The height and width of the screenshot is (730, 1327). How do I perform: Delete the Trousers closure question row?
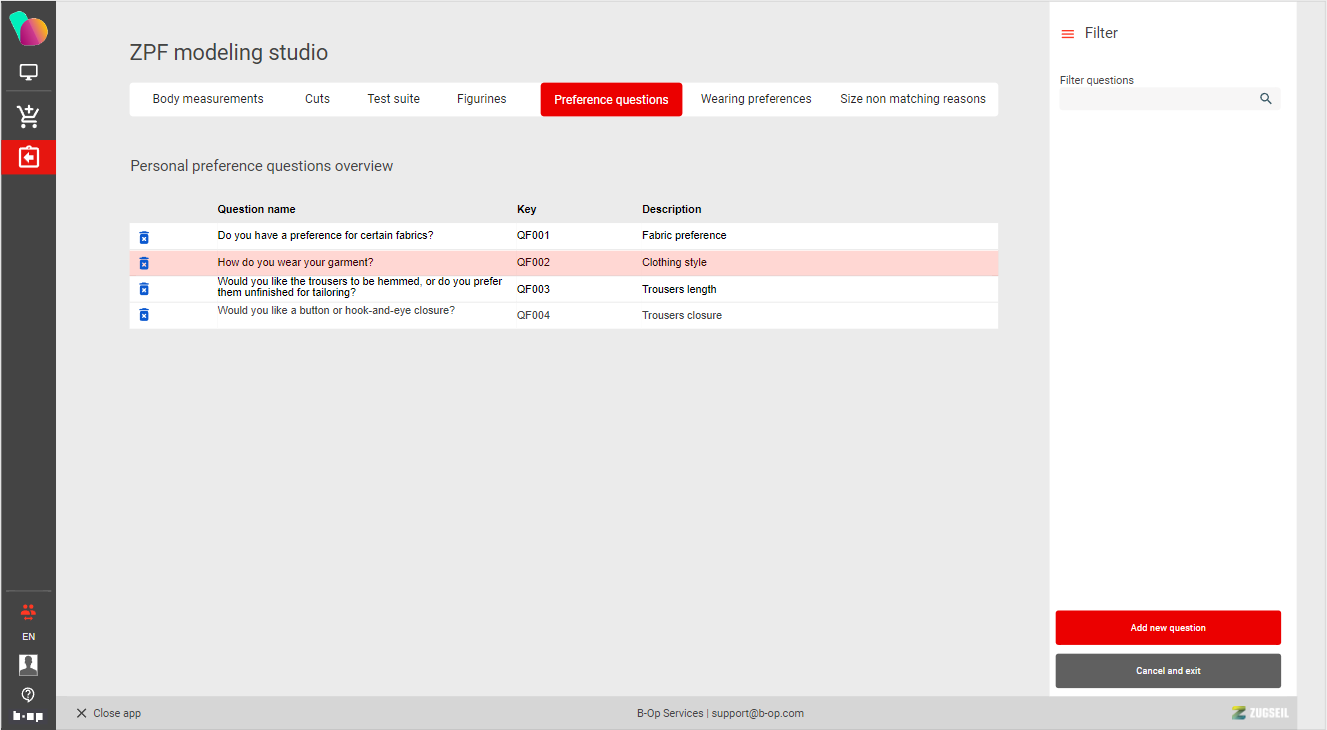pyautogui.click(x=144, y=315)
